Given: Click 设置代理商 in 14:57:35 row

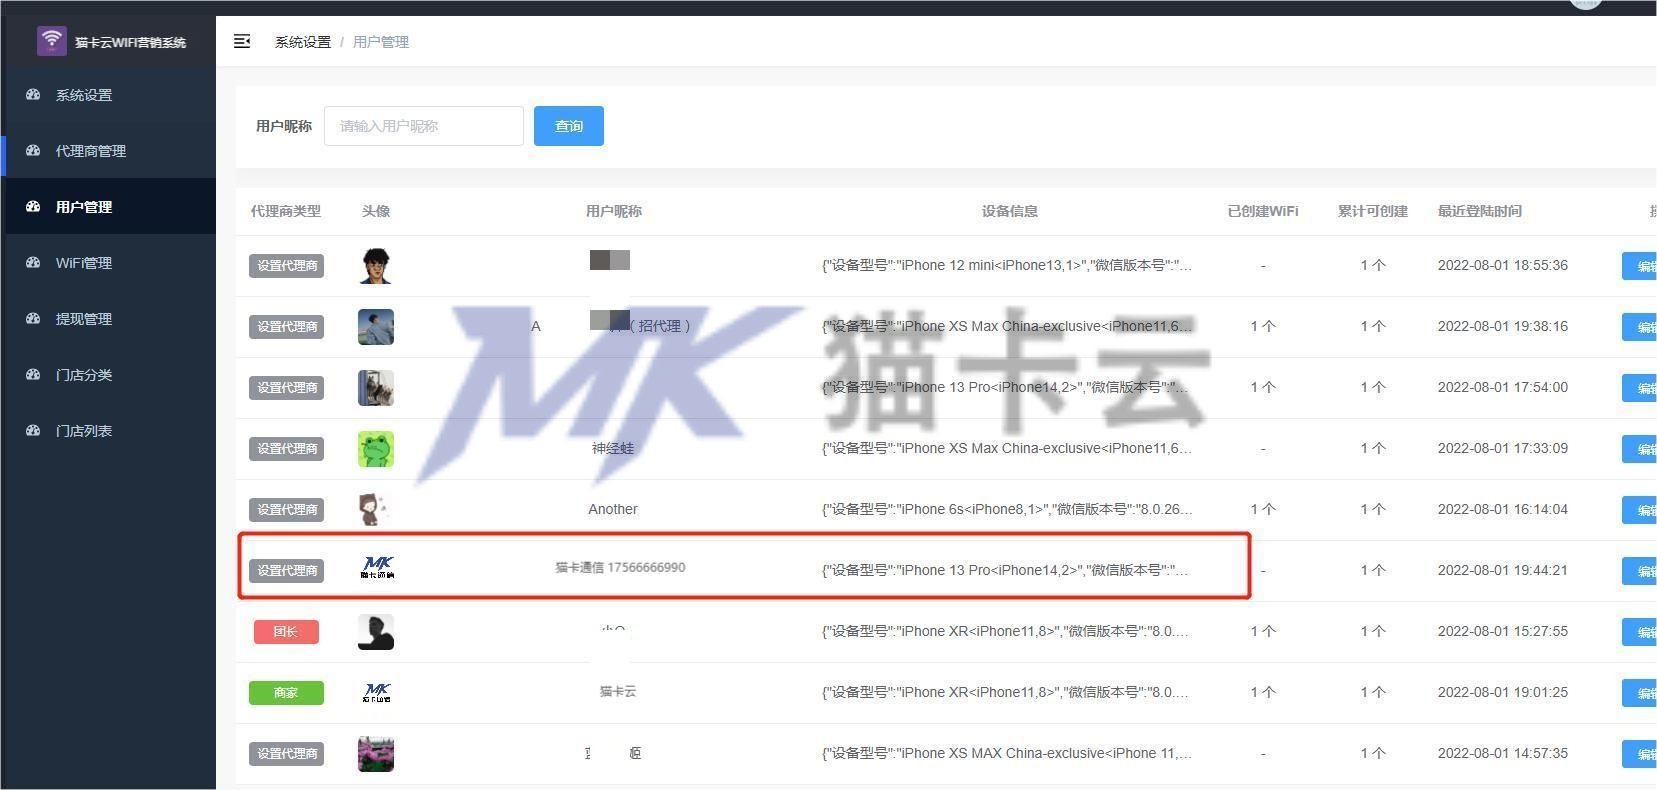Looking at the screenshot, I should pos(287,754).
